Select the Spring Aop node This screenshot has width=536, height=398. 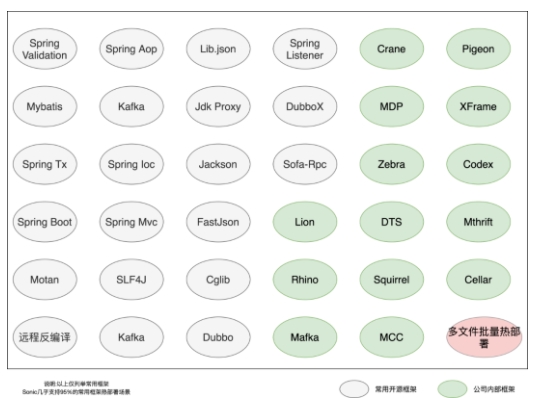coord(131,49)
